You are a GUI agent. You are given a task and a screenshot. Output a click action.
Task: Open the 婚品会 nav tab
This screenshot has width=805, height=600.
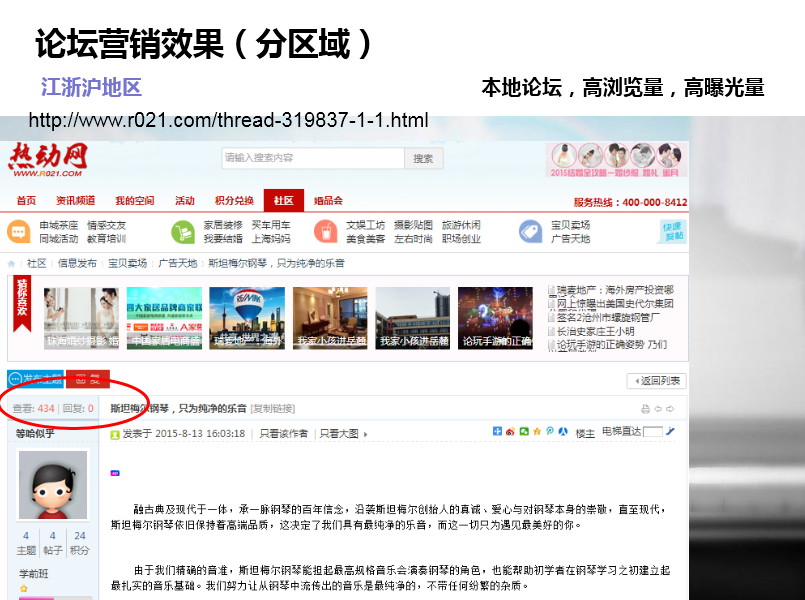[x=328, y=201]
